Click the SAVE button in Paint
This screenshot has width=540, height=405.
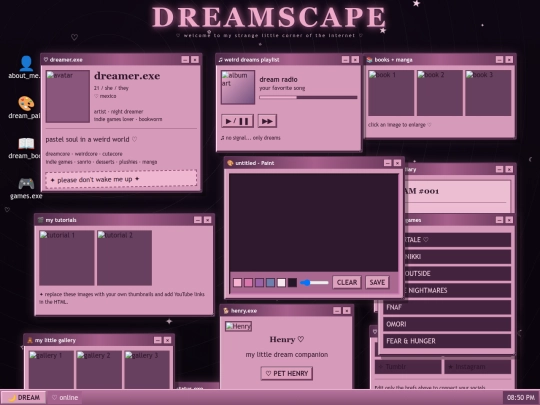pyautogui.click(x=377, y=282)
